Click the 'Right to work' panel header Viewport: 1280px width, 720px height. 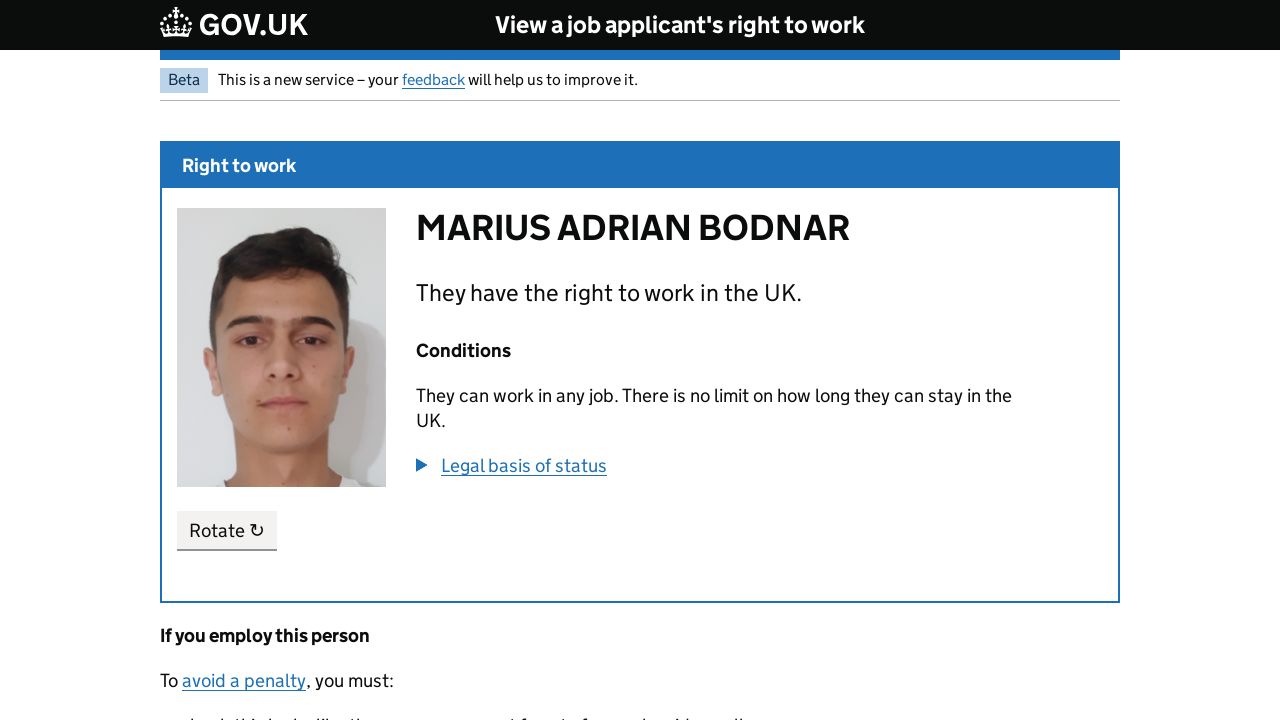point(239,166)
